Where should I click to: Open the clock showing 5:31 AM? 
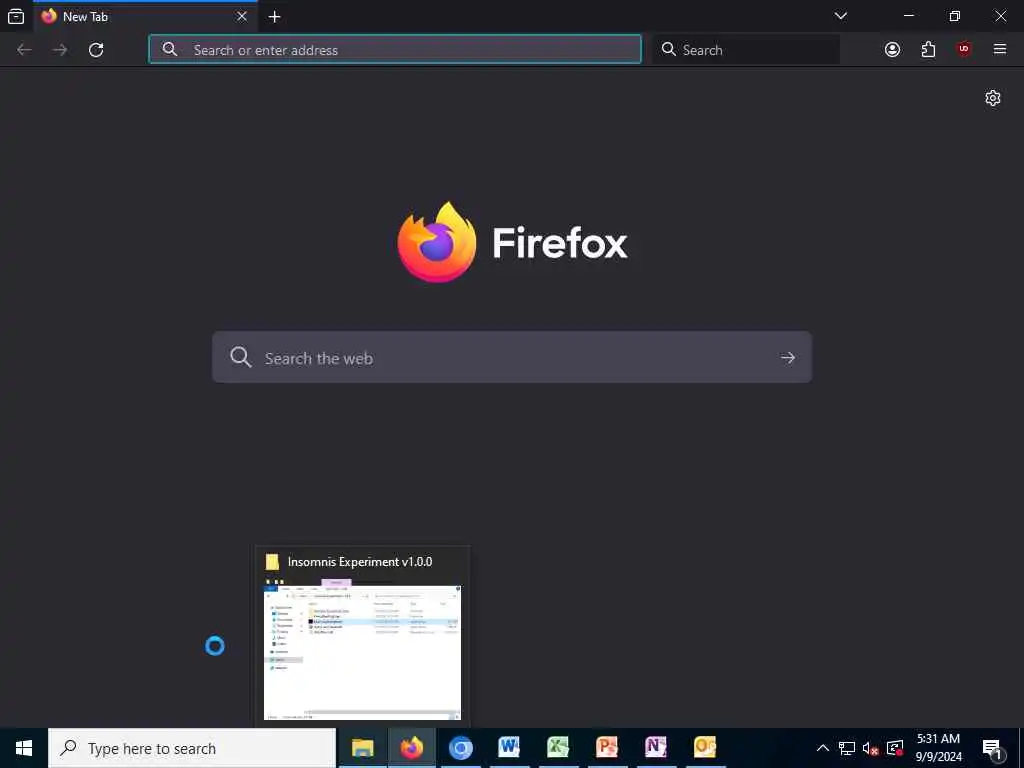point(938,748)
